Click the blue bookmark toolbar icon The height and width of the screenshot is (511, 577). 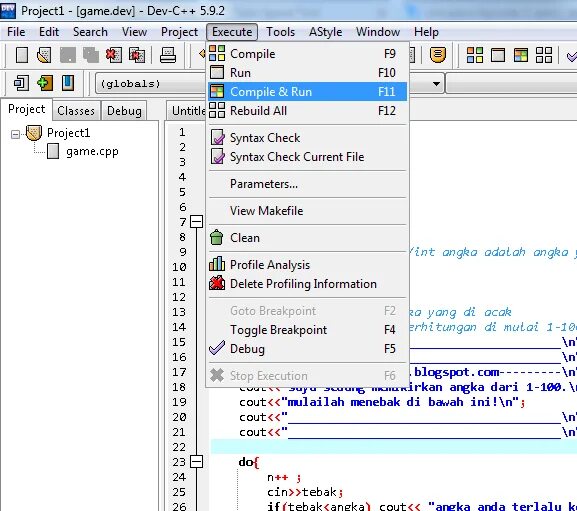(x=68, y=83)
